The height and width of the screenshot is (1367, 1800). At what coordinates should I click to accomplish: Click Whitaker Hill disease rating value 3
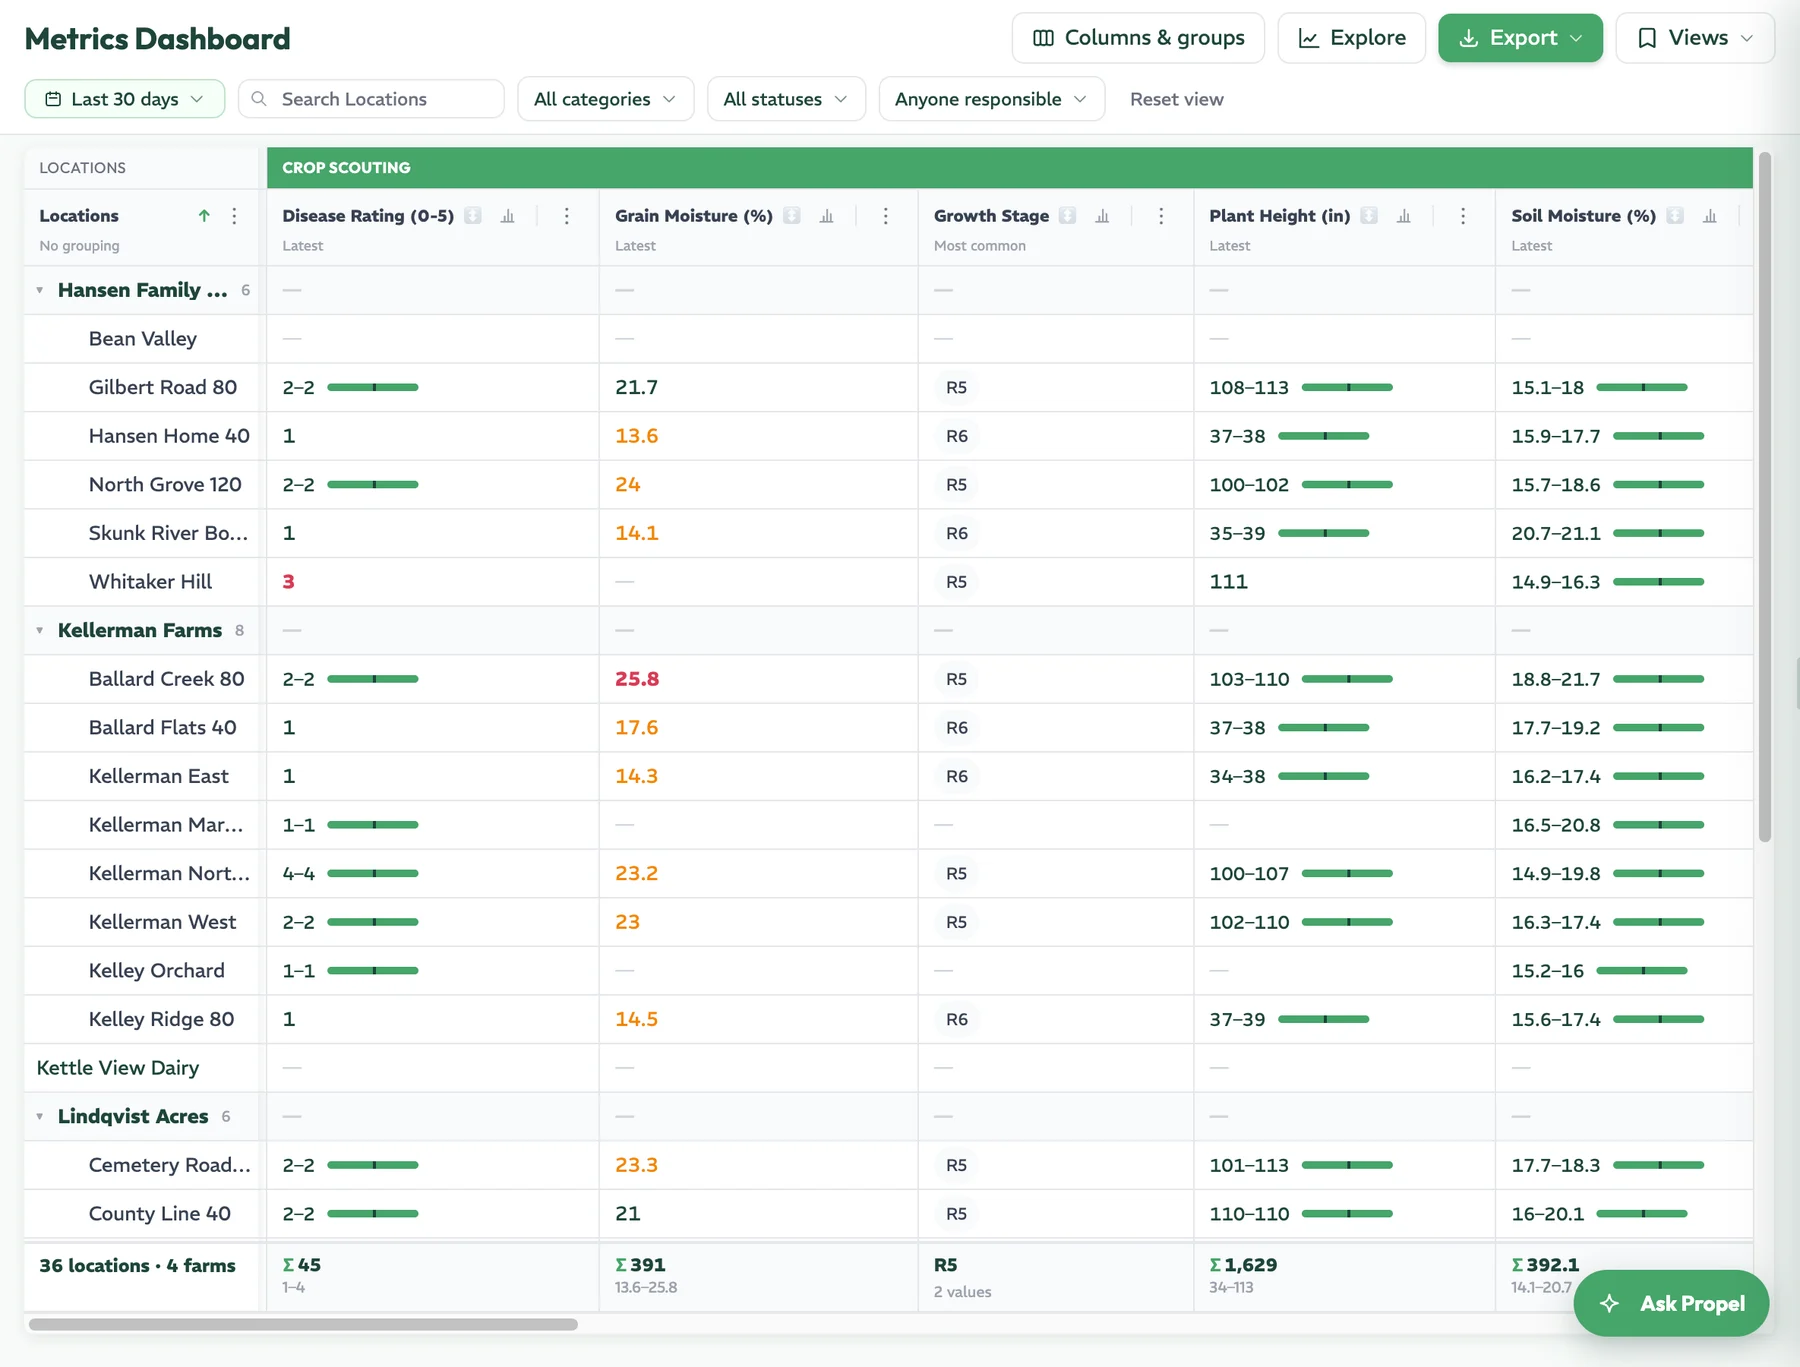(289, 582)
